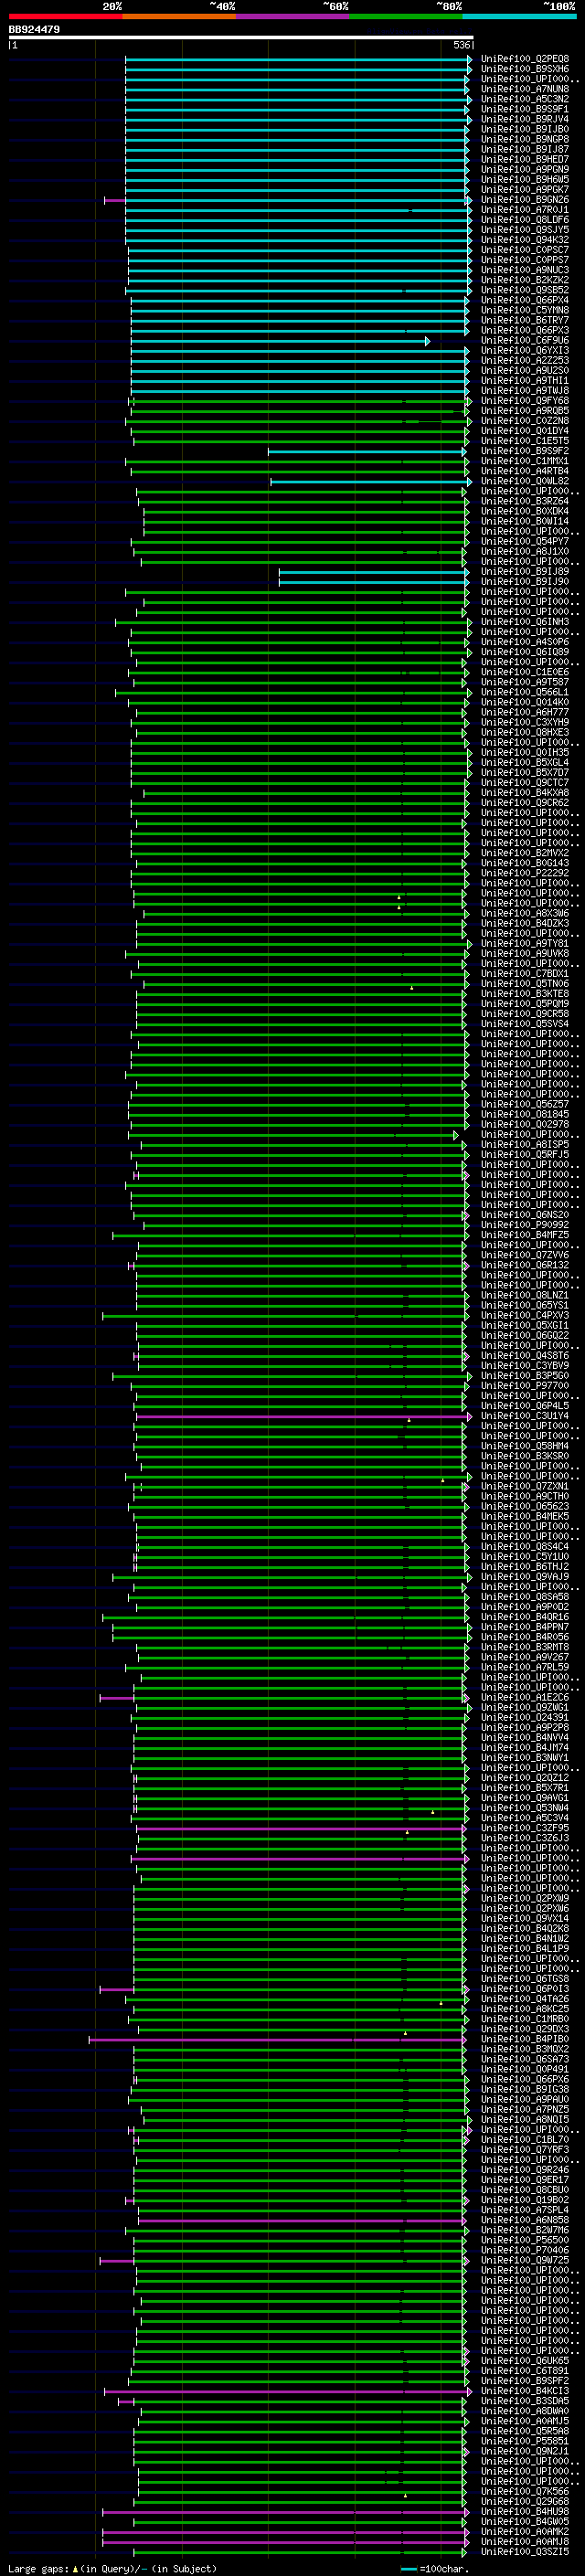Select the UniRef100_A5C3N2 entry

click(524, 99)
